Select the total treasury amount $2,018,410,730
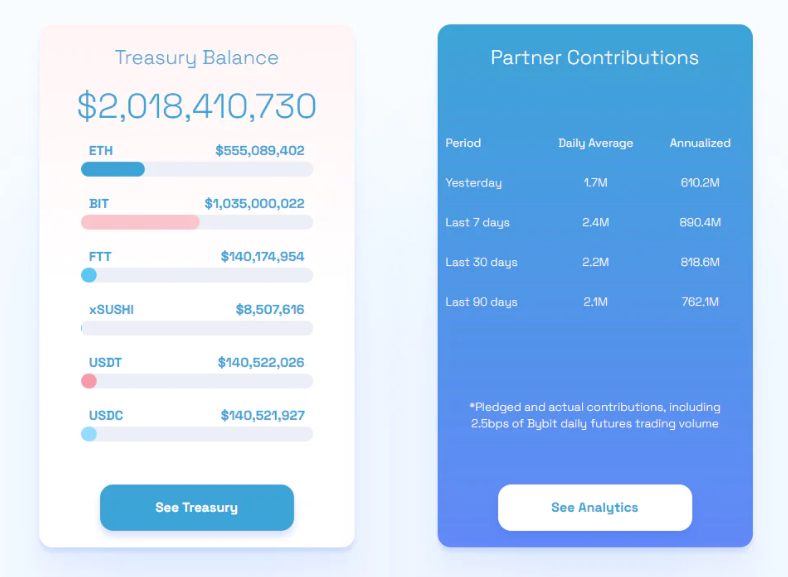Screen dimensions: 788x577 click(196, 106)
